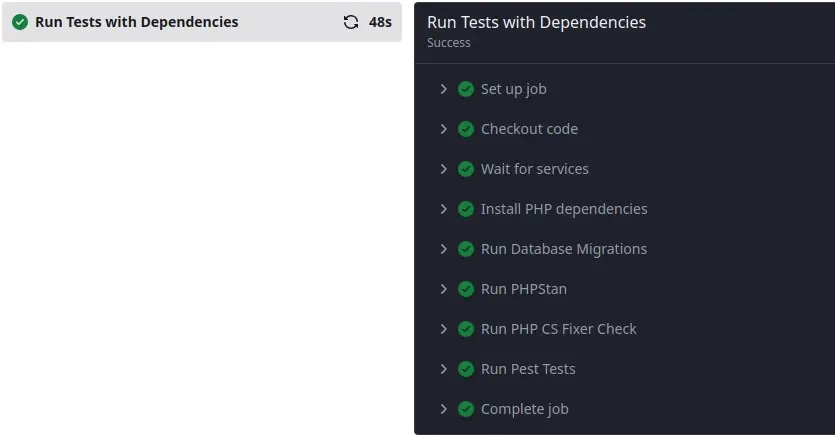Screen dimensions: 835x438
Task: Expand Run PHP CS Fixer Check chevron
Action: click(x=444, y=329)
